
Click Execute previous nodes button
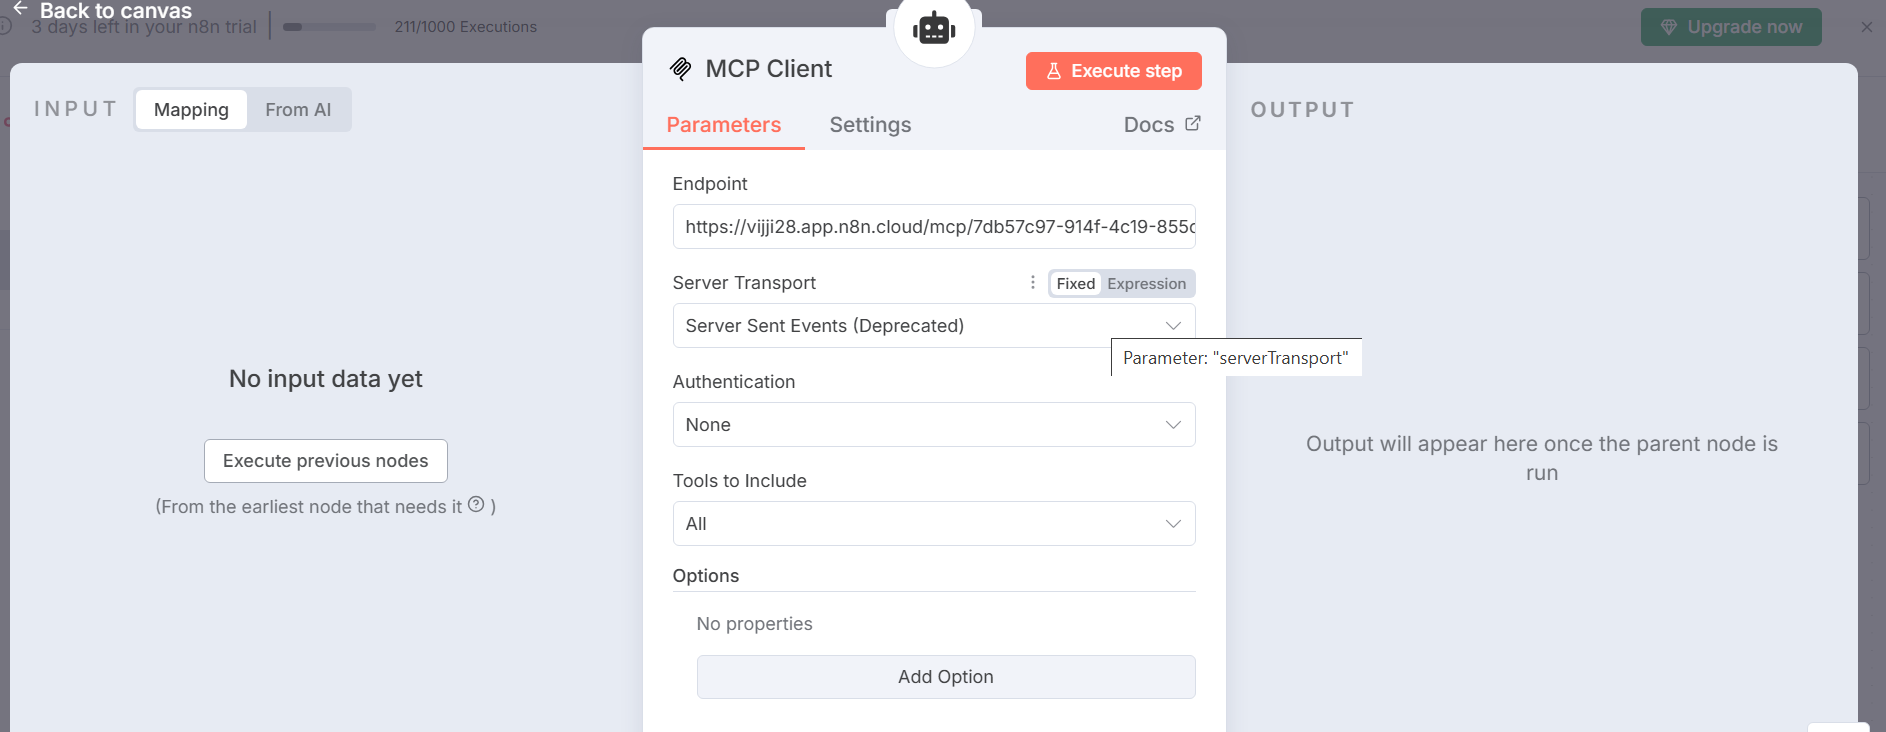[325, 461]
